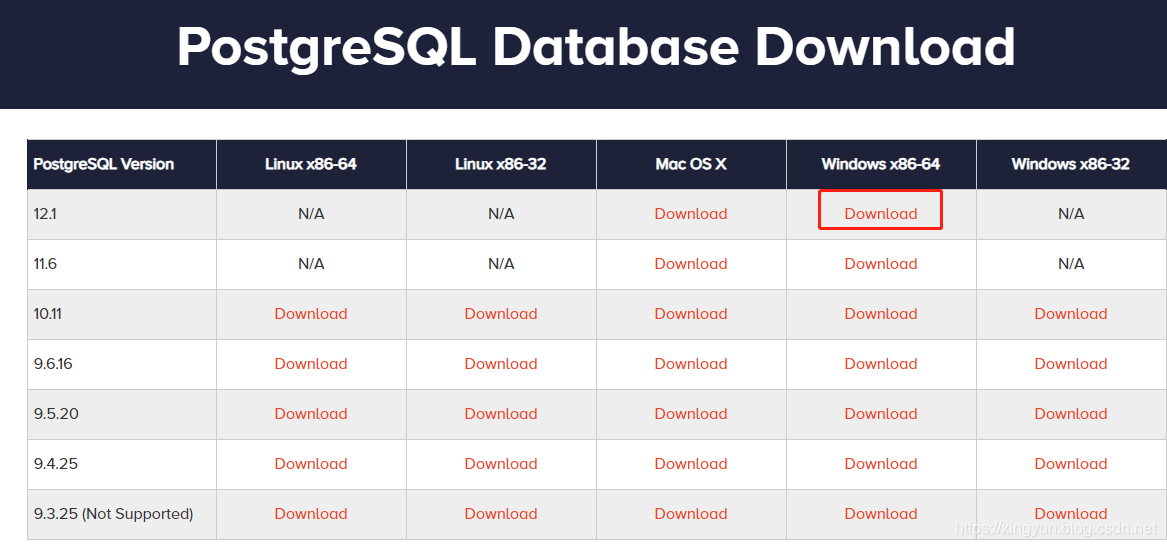
Task: Download PostgreSQL 12.1 for Mac OS X
Action: pos(691,213)
